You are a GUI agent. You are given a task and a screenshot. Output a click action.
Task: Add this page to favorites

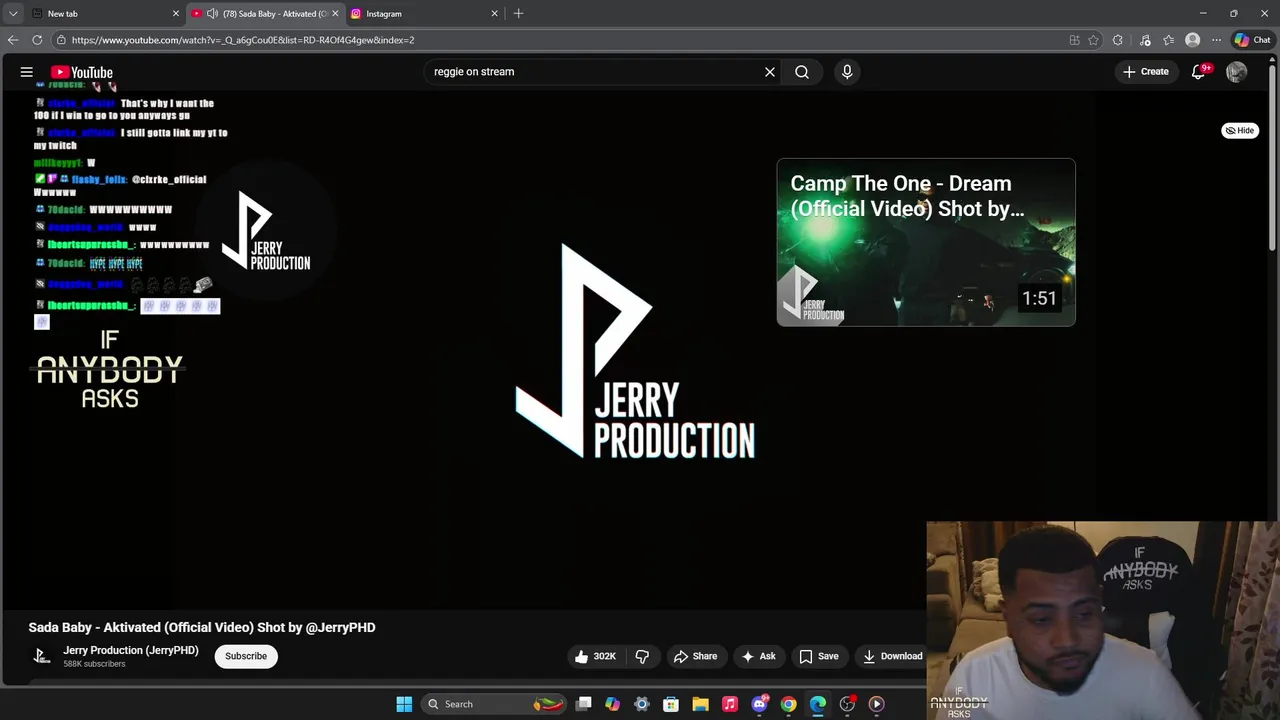[x=1093, y=40]
